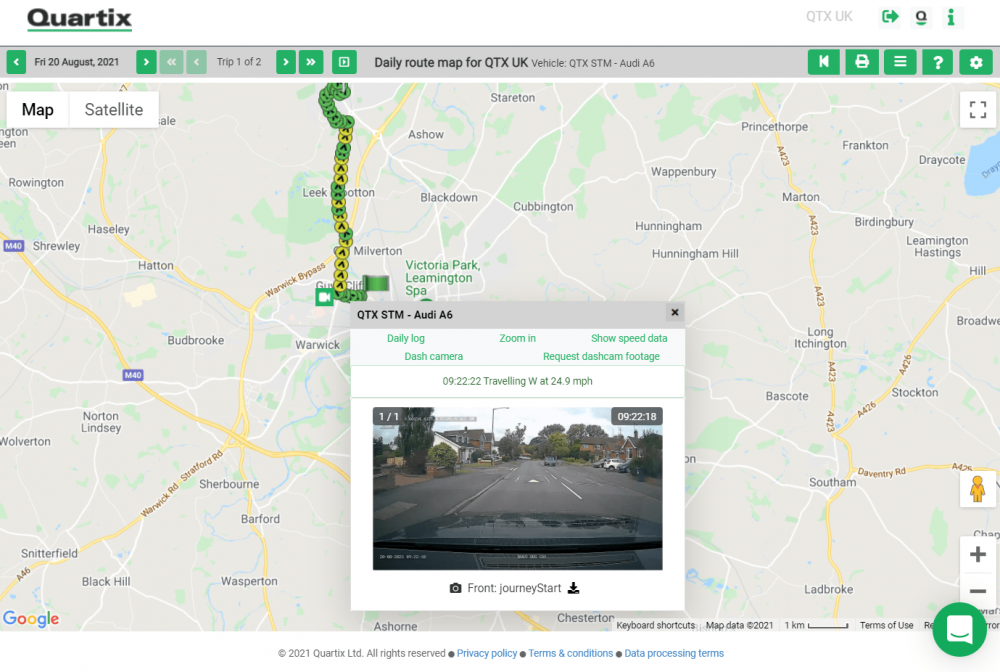
Task: Print the daily route map
Action: tap(862, 62)
